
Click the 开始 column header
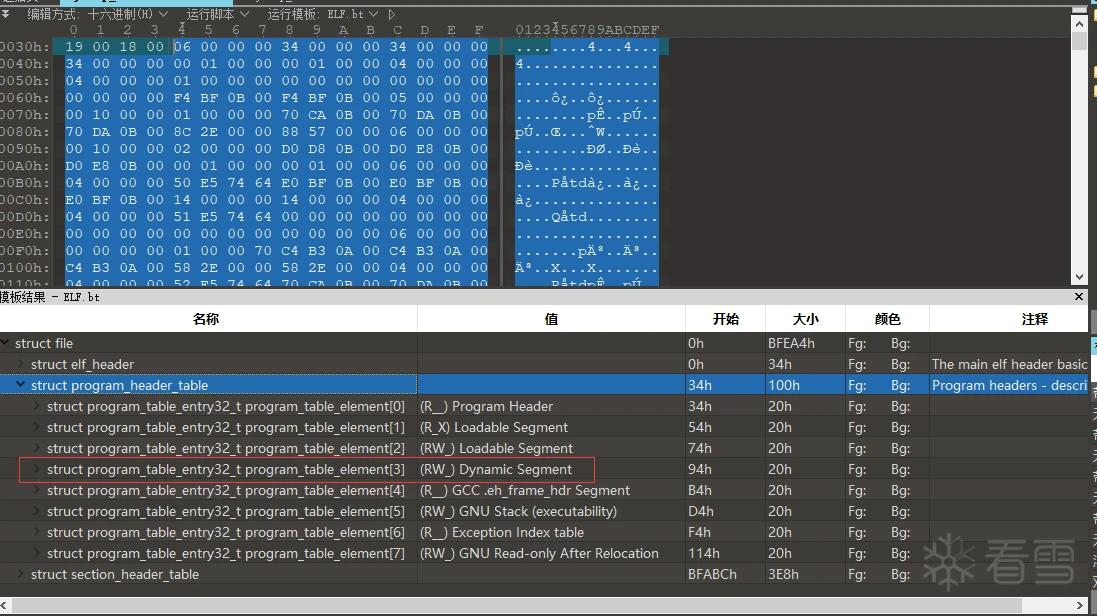(726, 319)
